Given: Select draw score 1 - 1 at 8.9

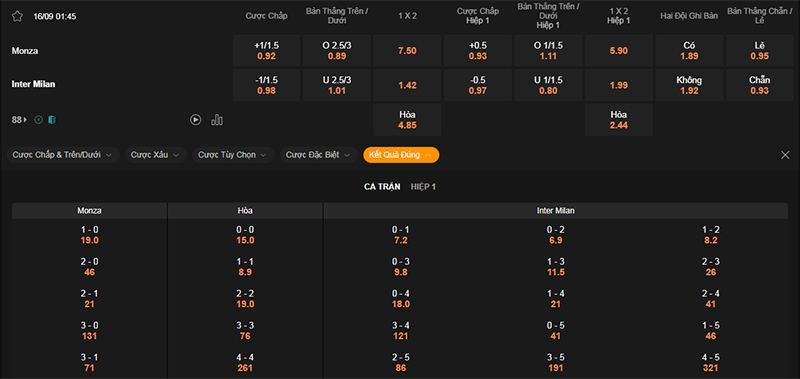Looking at the screenshot, I should point(245,267).
